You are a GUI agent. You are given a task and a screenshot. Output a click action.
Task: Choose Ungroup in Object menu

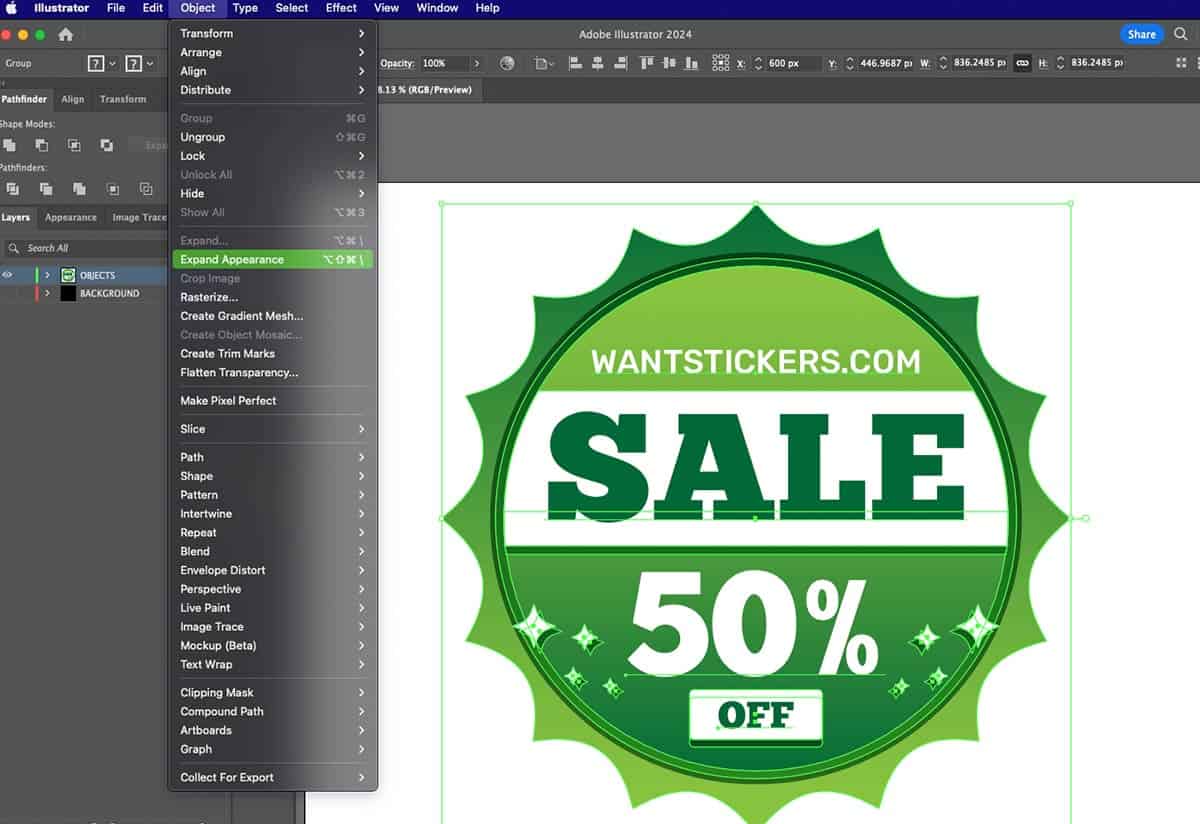pyautogui.click(x=272, y=137)
